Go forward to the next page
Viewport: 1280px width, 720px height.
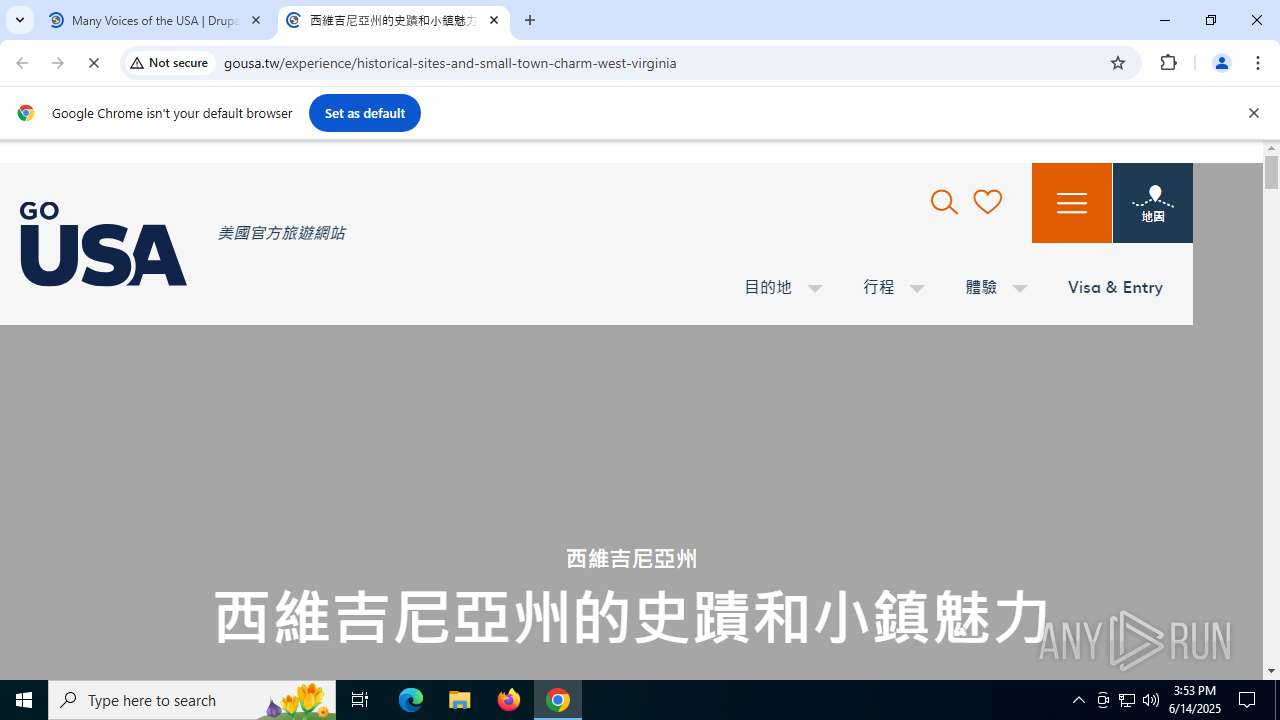(x=58, y=63)
